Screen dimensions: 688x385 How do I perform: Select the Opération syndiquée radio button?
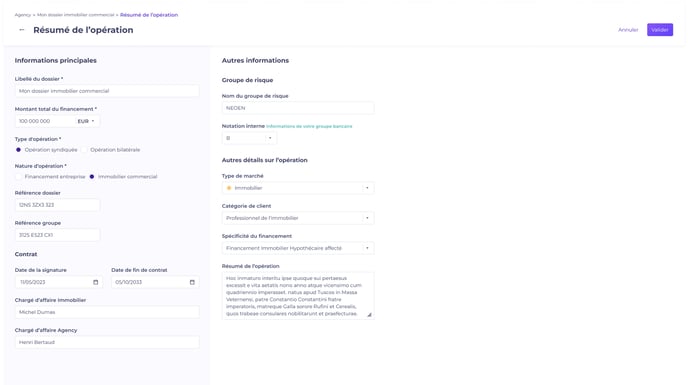tap(18, 150)
